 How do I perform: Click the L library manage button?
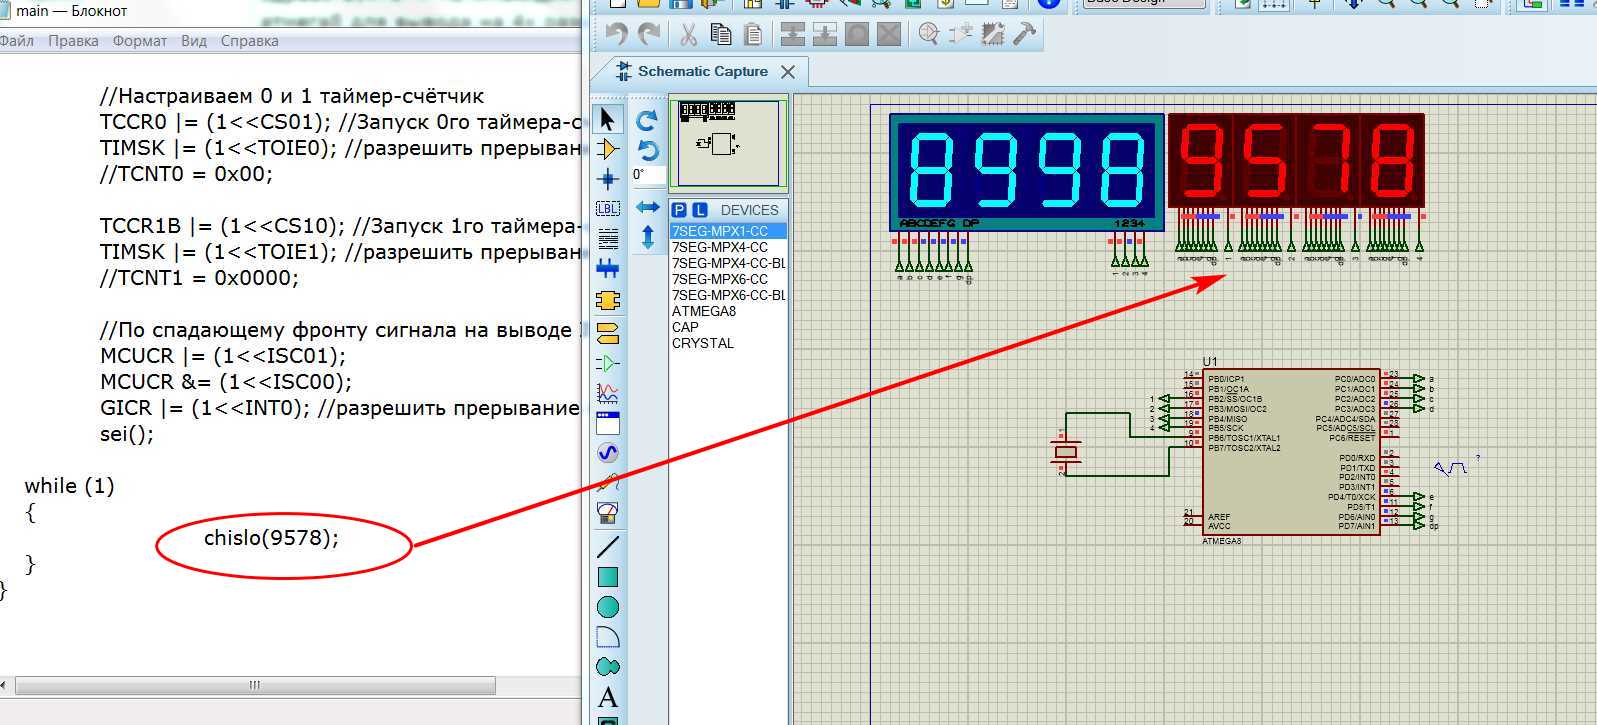699,210
